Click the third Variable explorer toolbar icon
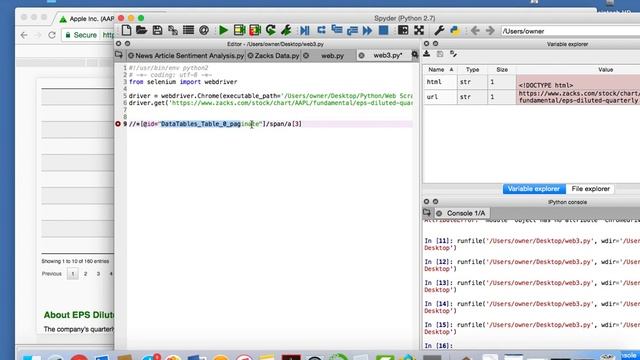This screenshot has height=360, width=640. (x=453, y=54)
